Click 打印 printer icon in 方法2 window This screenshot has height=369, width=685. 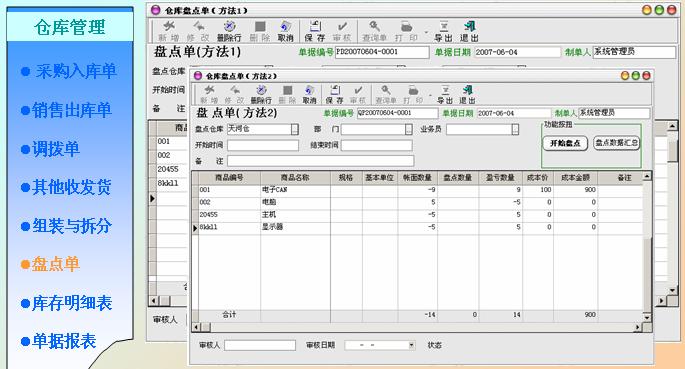(x=413, y=90)
